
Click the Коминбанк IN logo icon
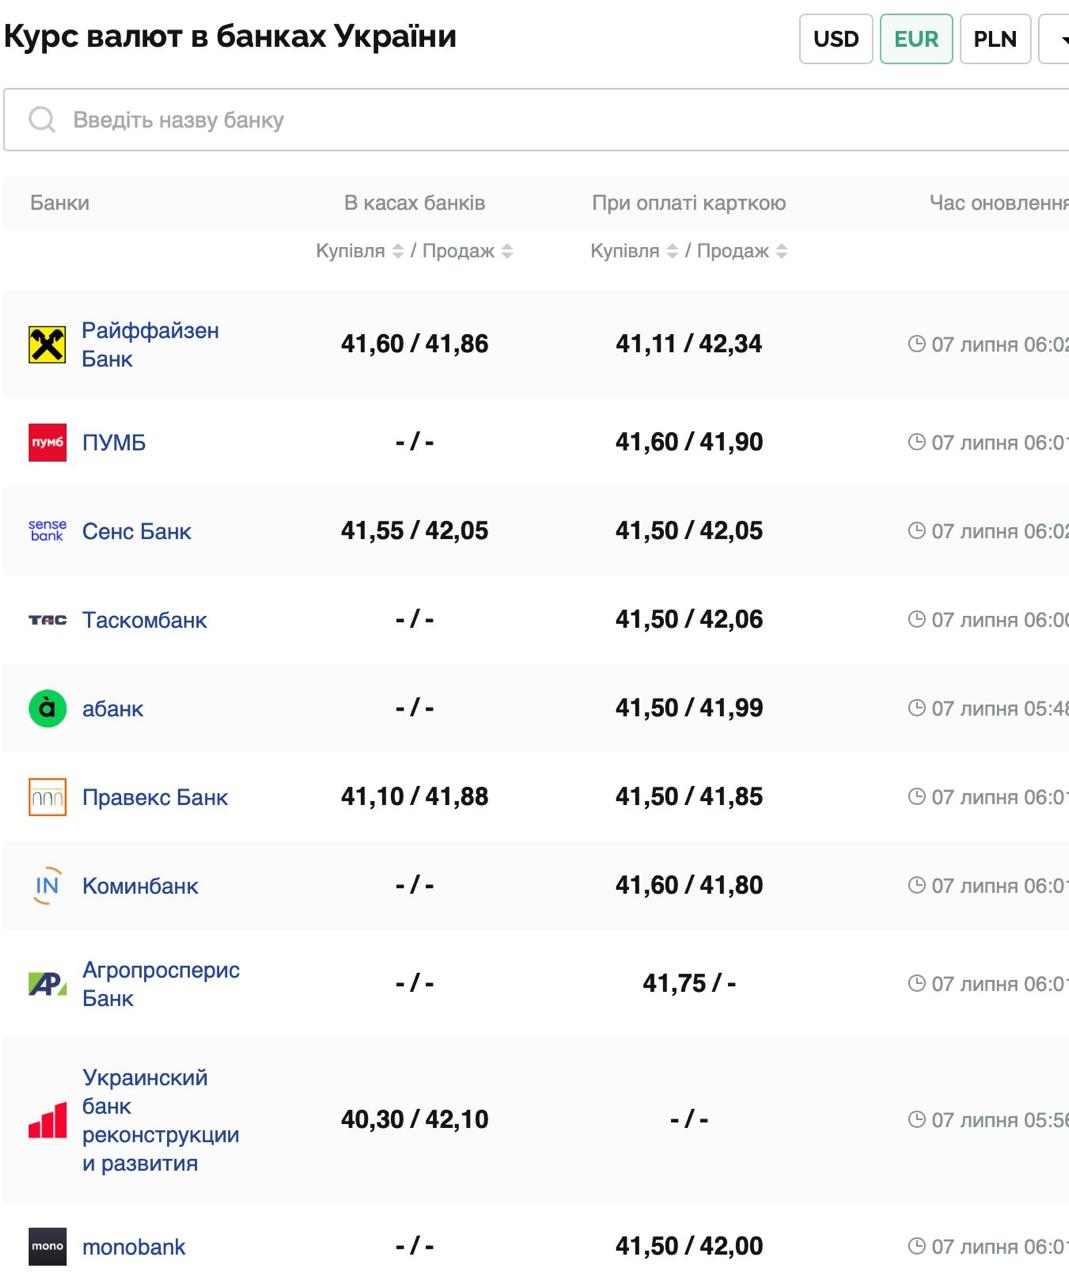pyautogui.click(x=47, y=886)
